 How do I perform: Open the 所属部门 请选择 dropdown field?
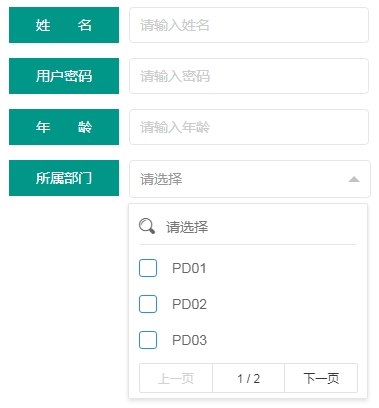click(x=250, y=179)
